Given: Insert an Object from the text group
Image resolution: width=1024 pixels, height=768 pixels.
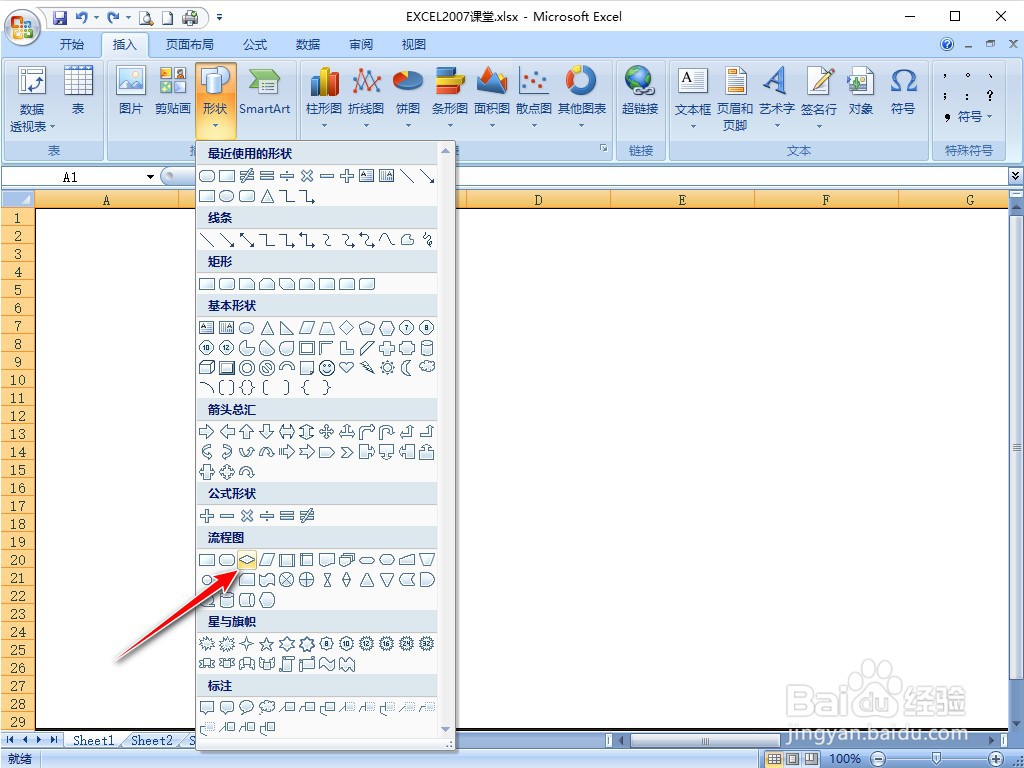Looking at the screenshot, I should 861,91.
